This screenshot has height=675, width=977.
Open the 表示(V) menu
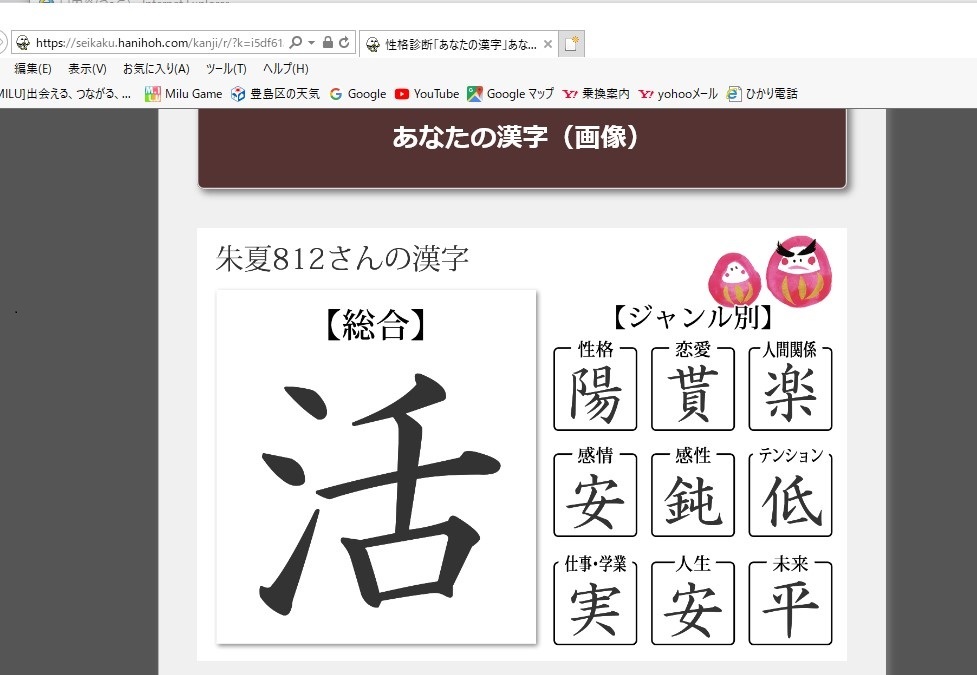pos(87,69)
